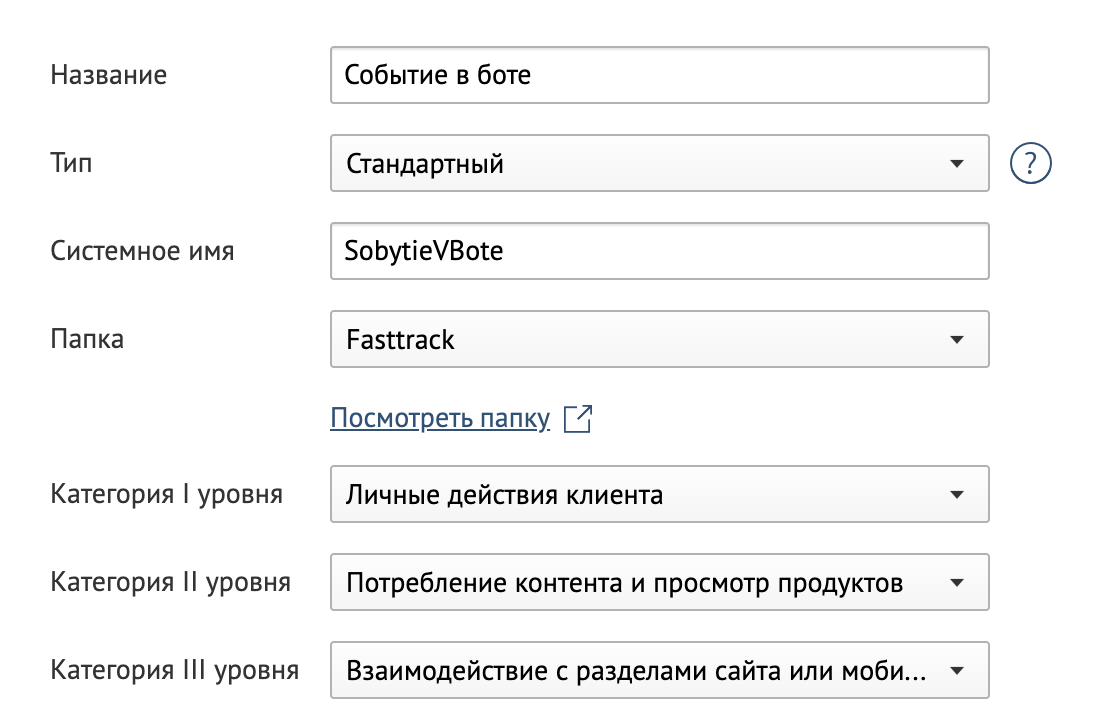
Task: Expand Категория III уровня dropdown
Action: coord(660,670)
